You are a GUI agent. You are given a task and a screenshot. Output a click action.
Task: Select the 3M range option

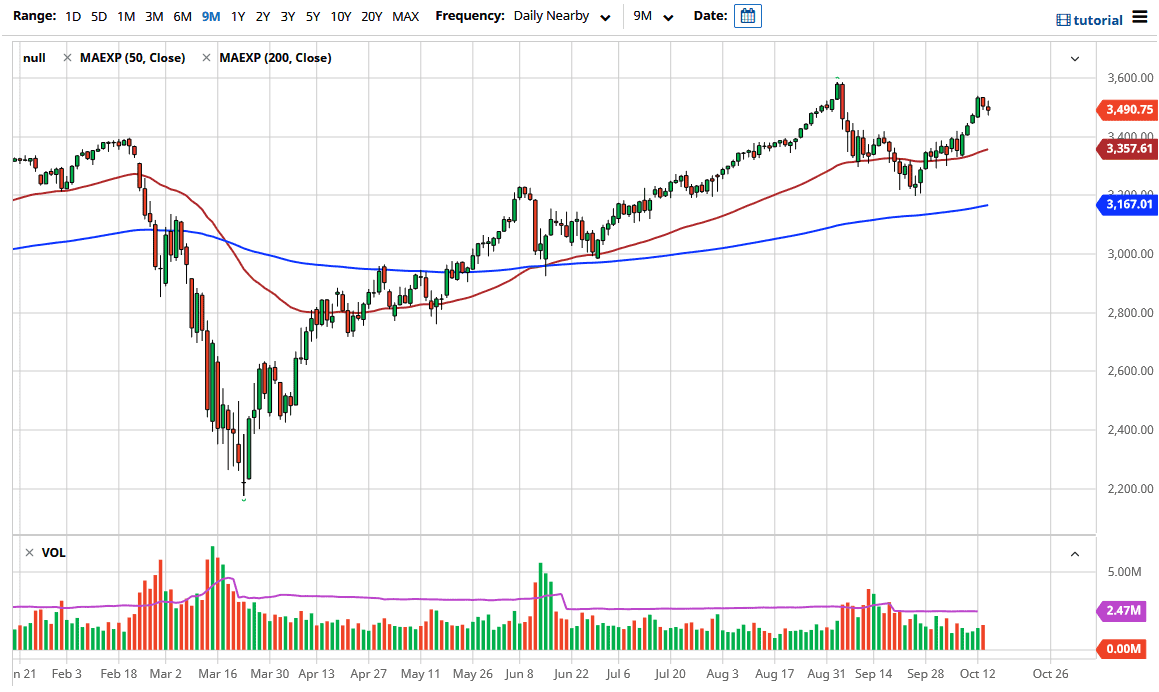click(x=153, y=16)
